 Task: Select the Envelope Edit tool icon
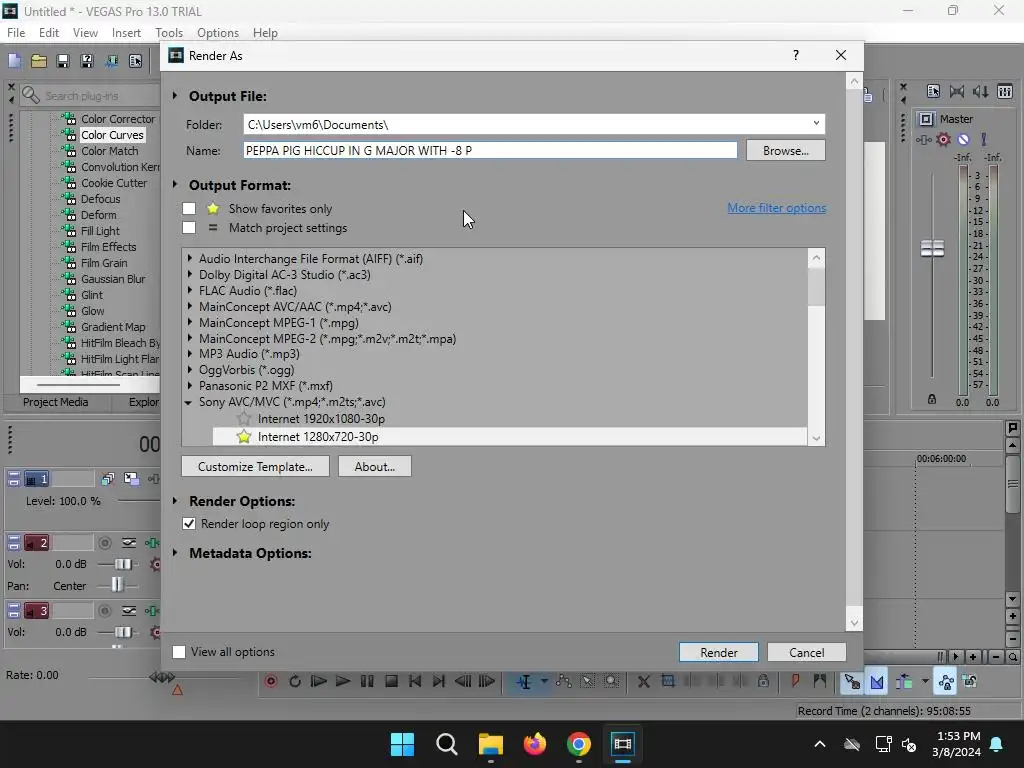pos(564,681)
